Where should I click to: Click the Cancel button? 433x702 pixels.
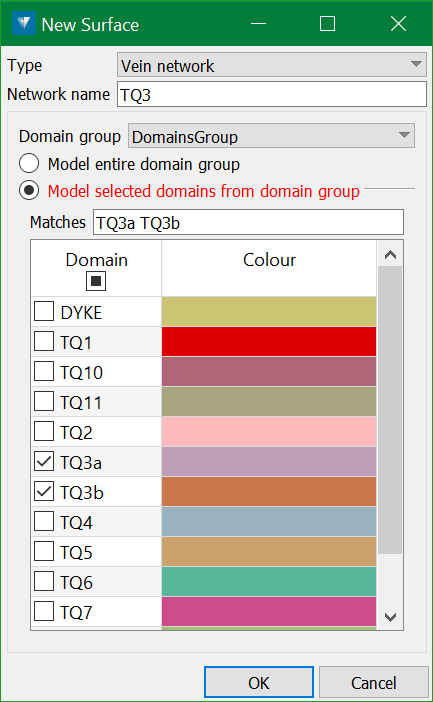pos(373,683)
